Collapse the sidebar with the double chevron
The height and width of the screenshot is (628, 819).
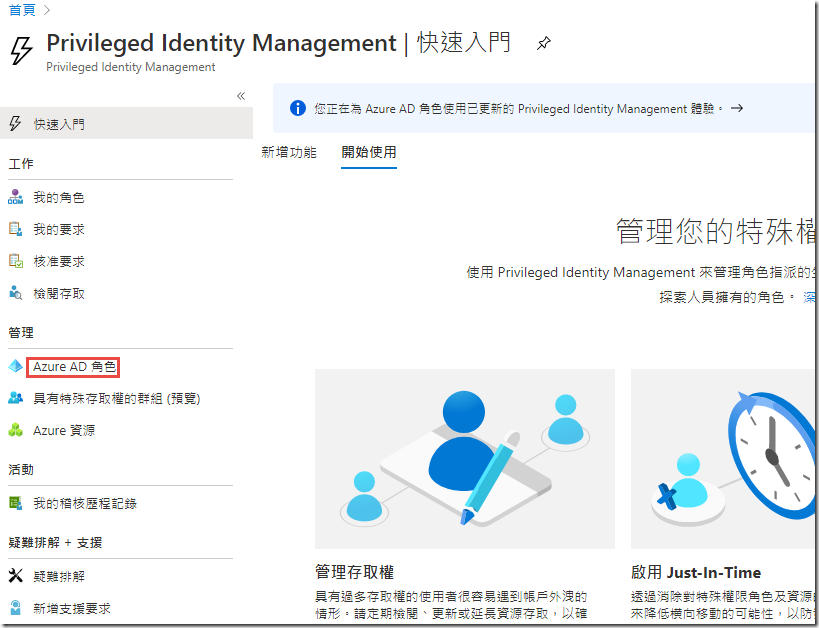pyautogui.click(x=240, y=96)
